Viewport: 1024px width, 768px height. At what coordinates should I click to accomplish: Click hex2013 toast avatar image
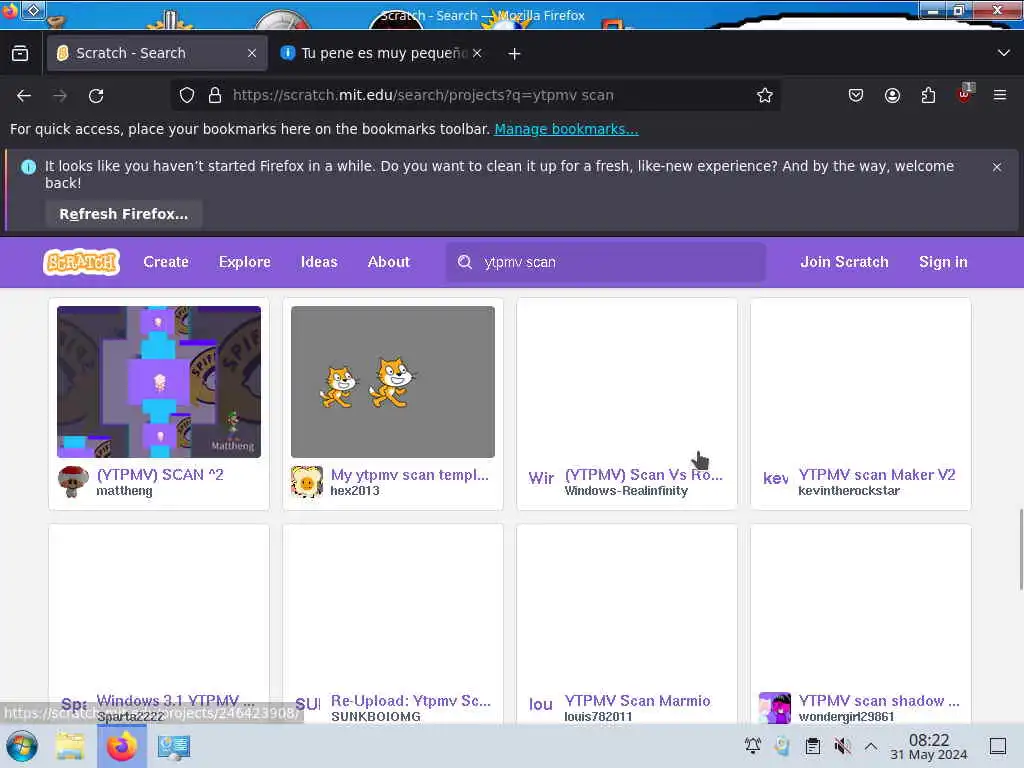coord(306,482)
